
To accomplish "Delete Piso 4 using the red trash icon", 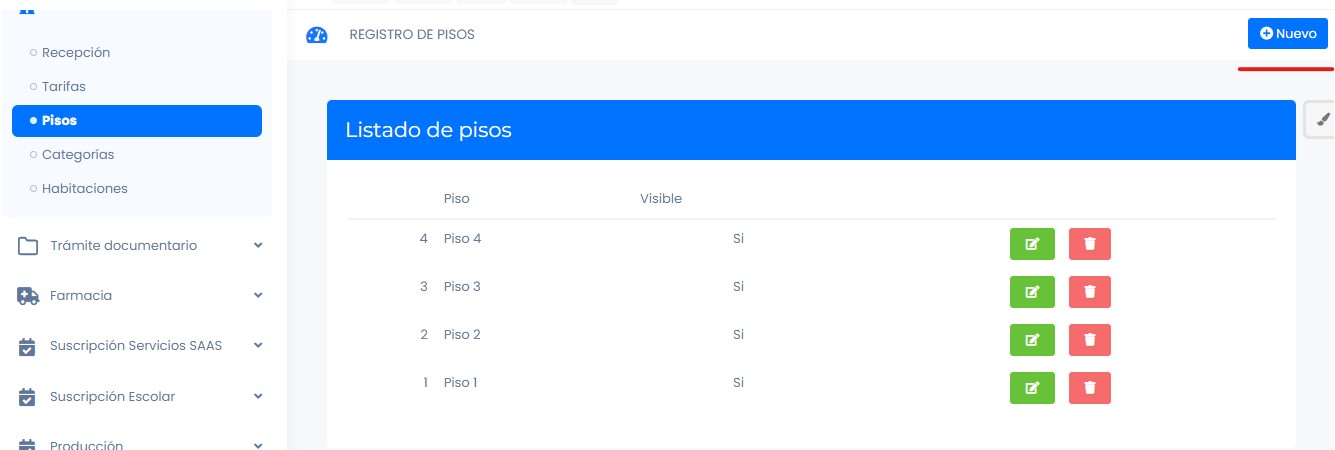I will (x=1089, y=244).
